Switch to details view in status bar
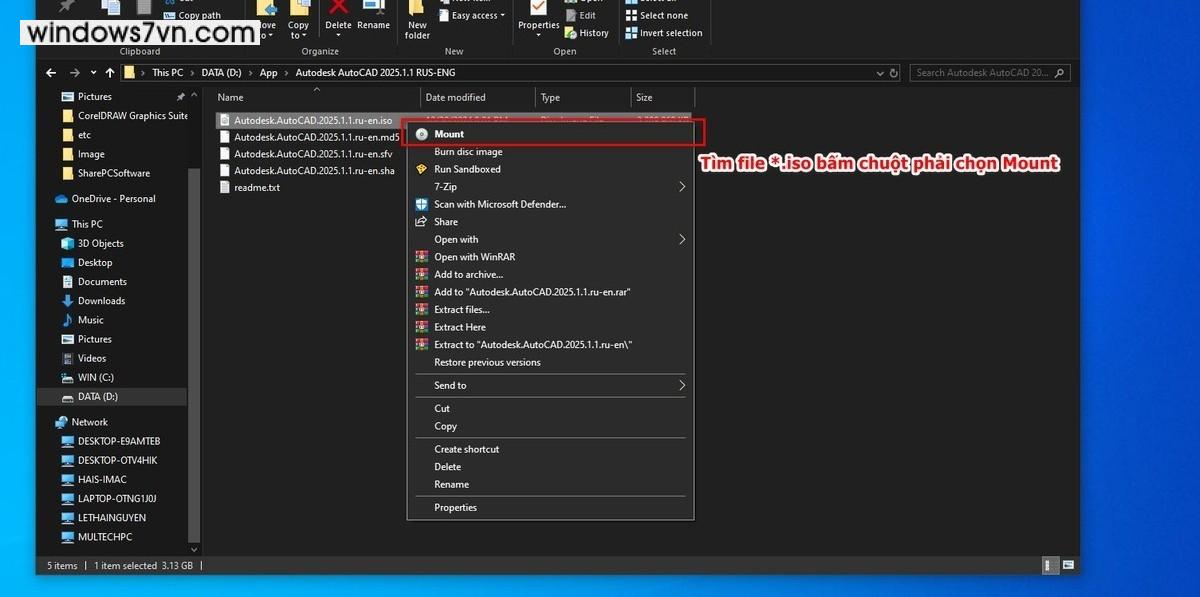Viewport: 1200px width, 597px height. (x=1049, y=566)
